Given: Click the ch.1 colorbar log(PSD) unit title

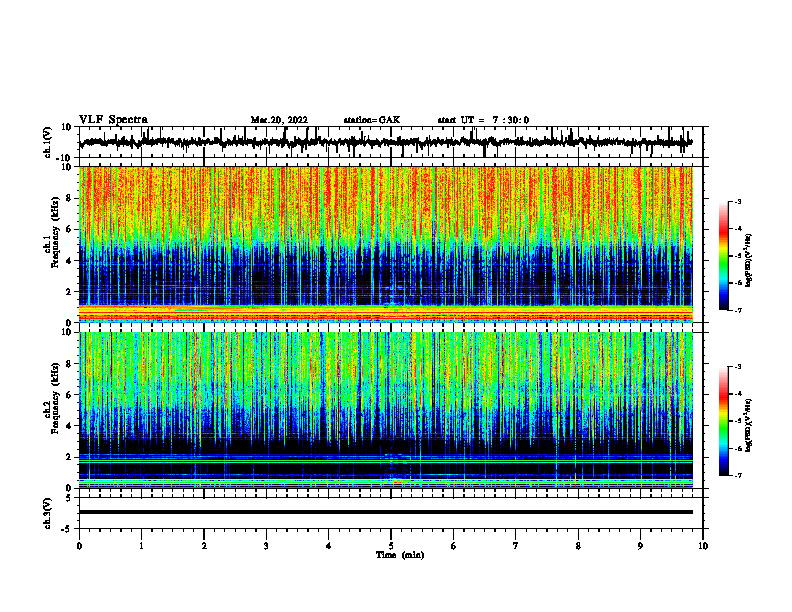Looking at the screenshot, I should 749,261.
